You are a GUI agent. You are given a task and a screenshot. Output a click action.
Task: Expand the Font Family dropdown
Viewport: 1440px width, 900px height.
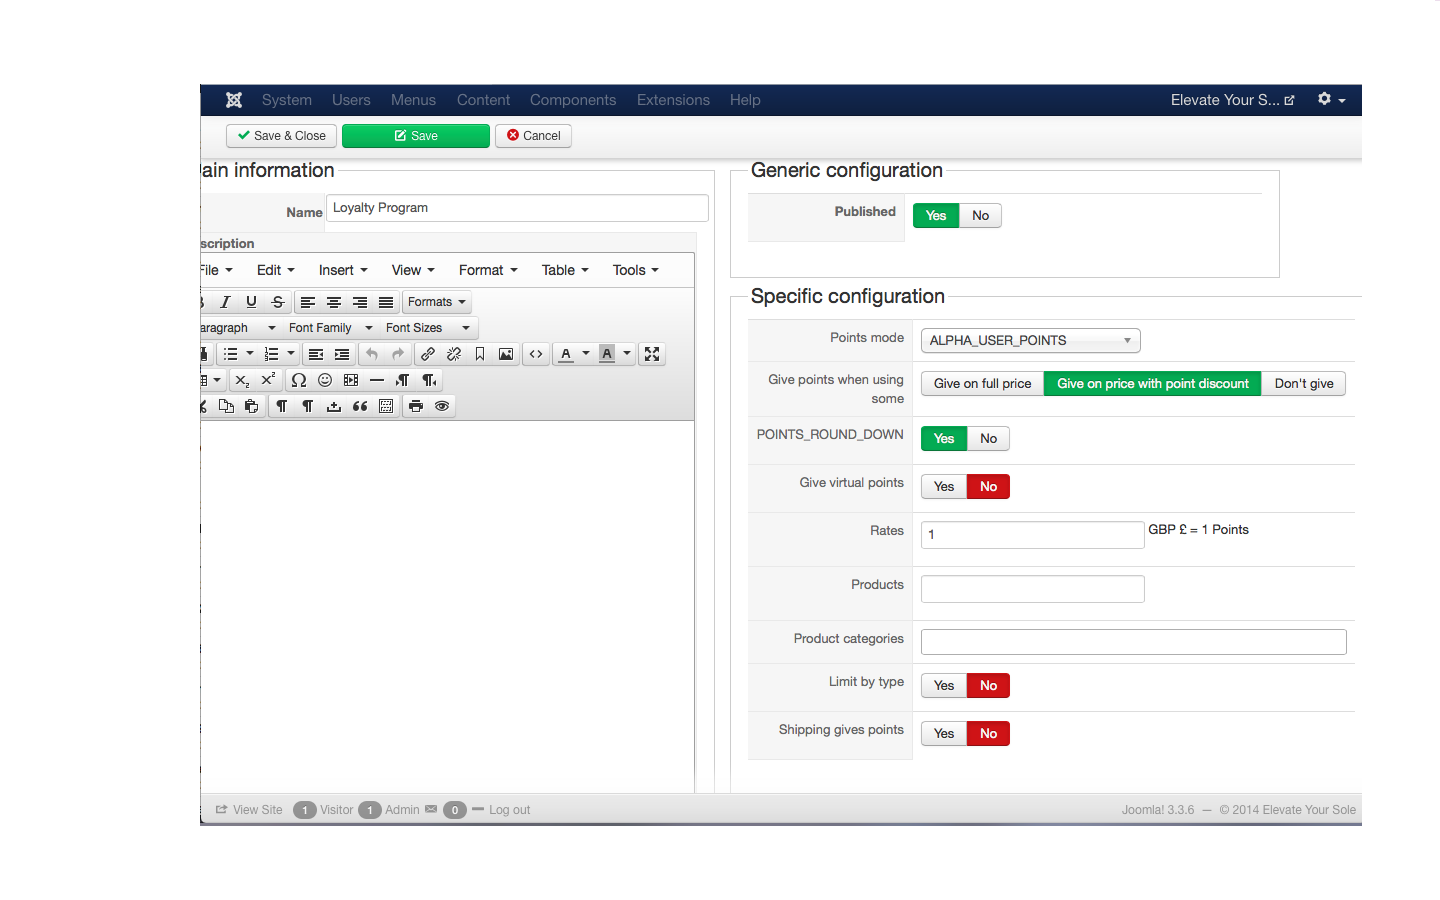click(330, 328)
